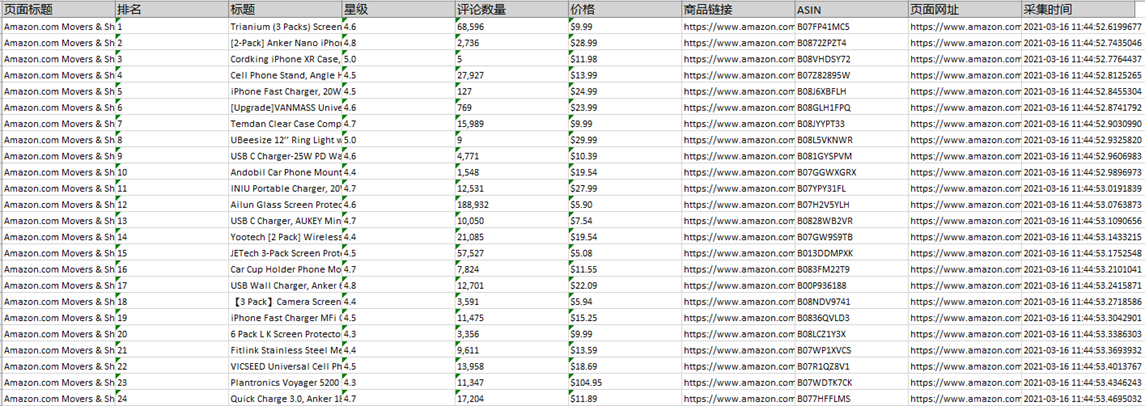Select title cell 'Fitlink Stainless Steel'
The width and height of the screenshot is (1145, 406).
click(x=285, y=350)
